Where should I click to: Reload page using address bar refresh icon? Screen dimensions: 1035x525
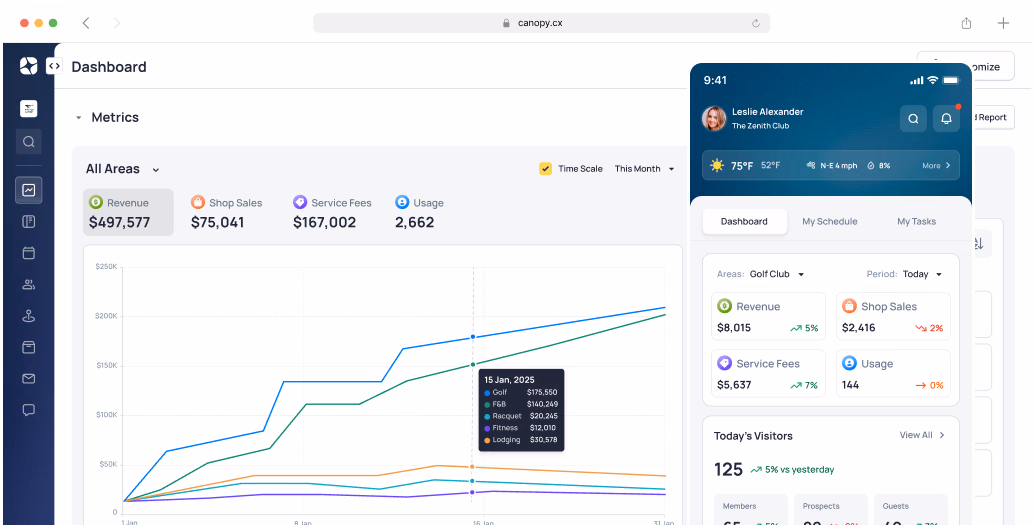pyautogui.click(x=756, y=23)
